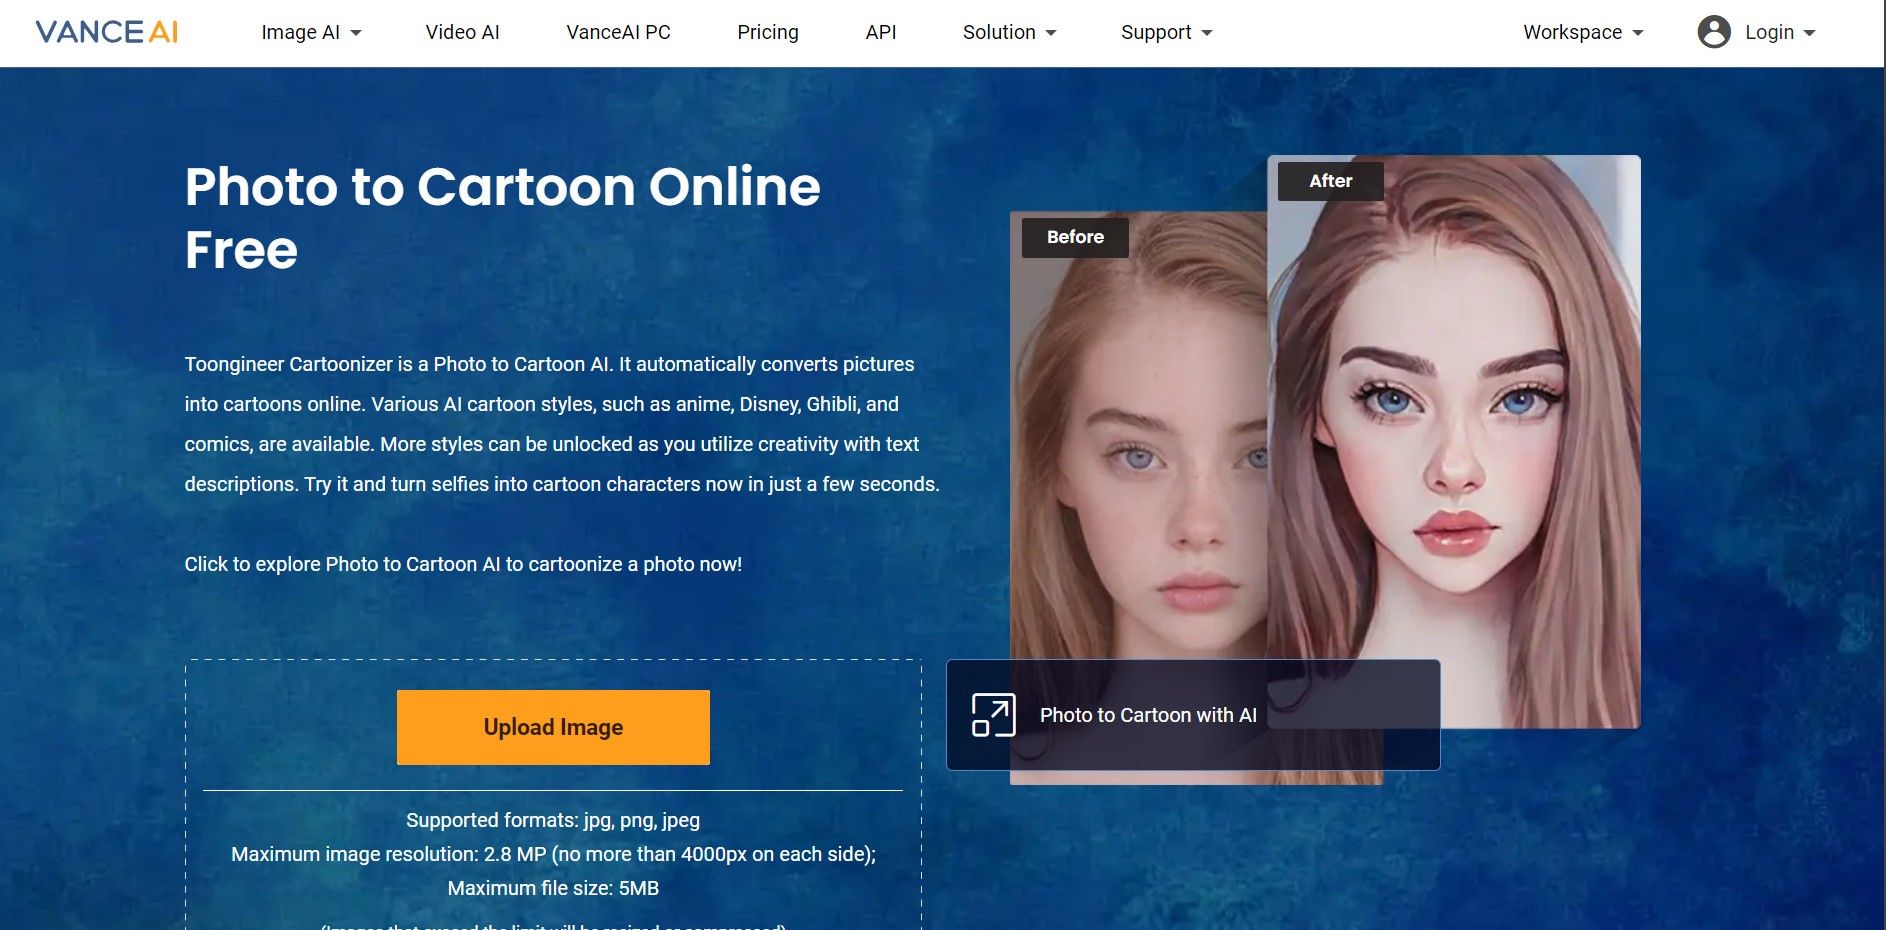Viewport: 1886px width, 930px height.
Task: Click the Login link
Action: [1769, 32]
